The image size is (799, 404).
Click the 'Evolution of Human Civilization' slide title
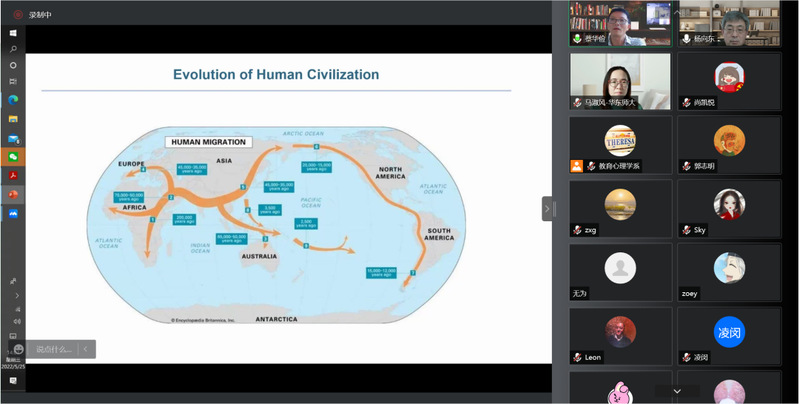click(x=276, y=74)
